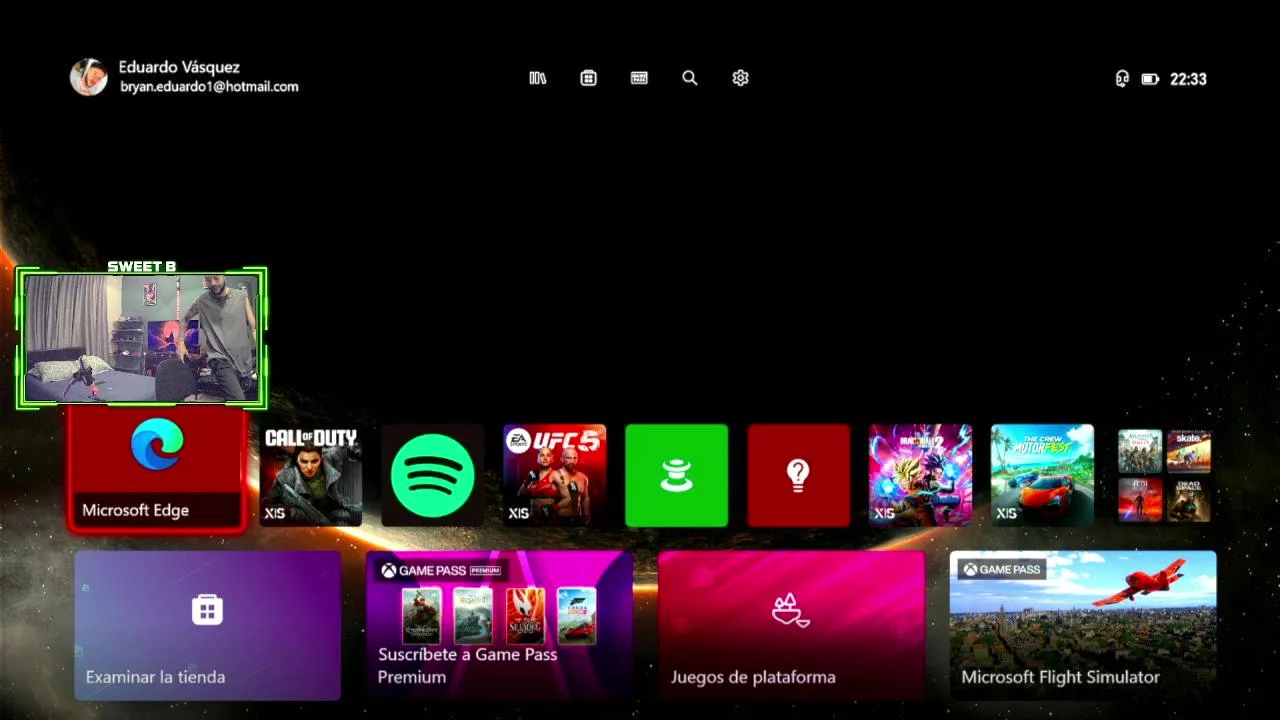This screenshot has height=720, width=1280.
Task: Open the red lightbulb tips tile
Action: [799, 475]
